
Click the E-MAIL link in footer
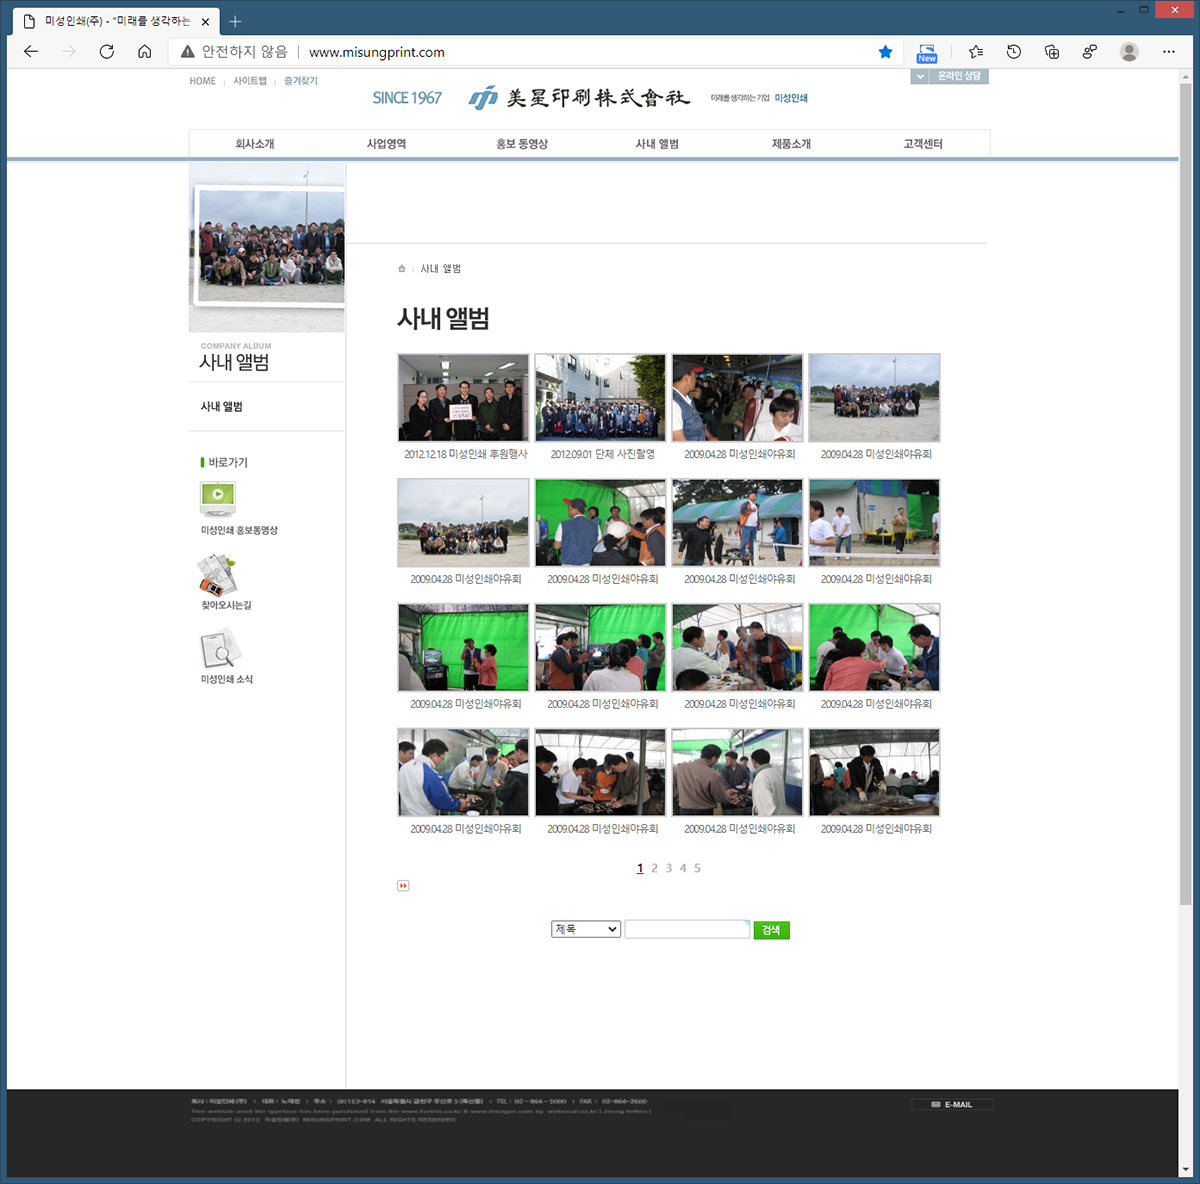tap(953, 1104)
